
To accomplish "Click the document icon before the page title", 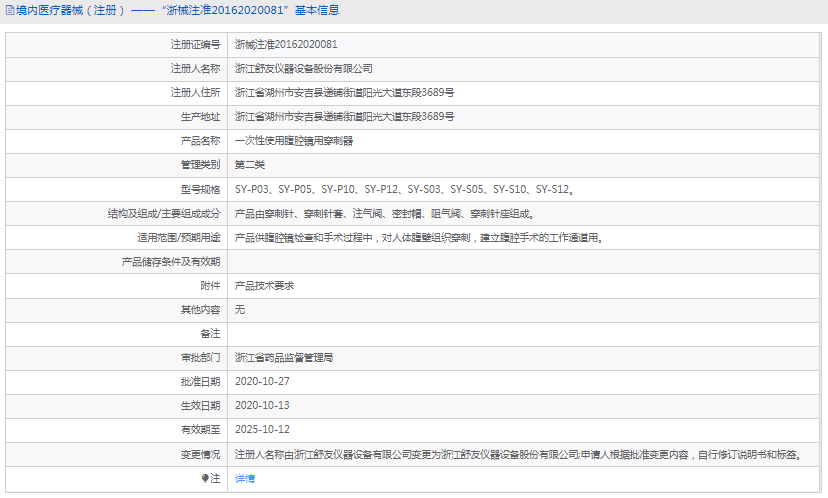I will [x=10, y=11].
